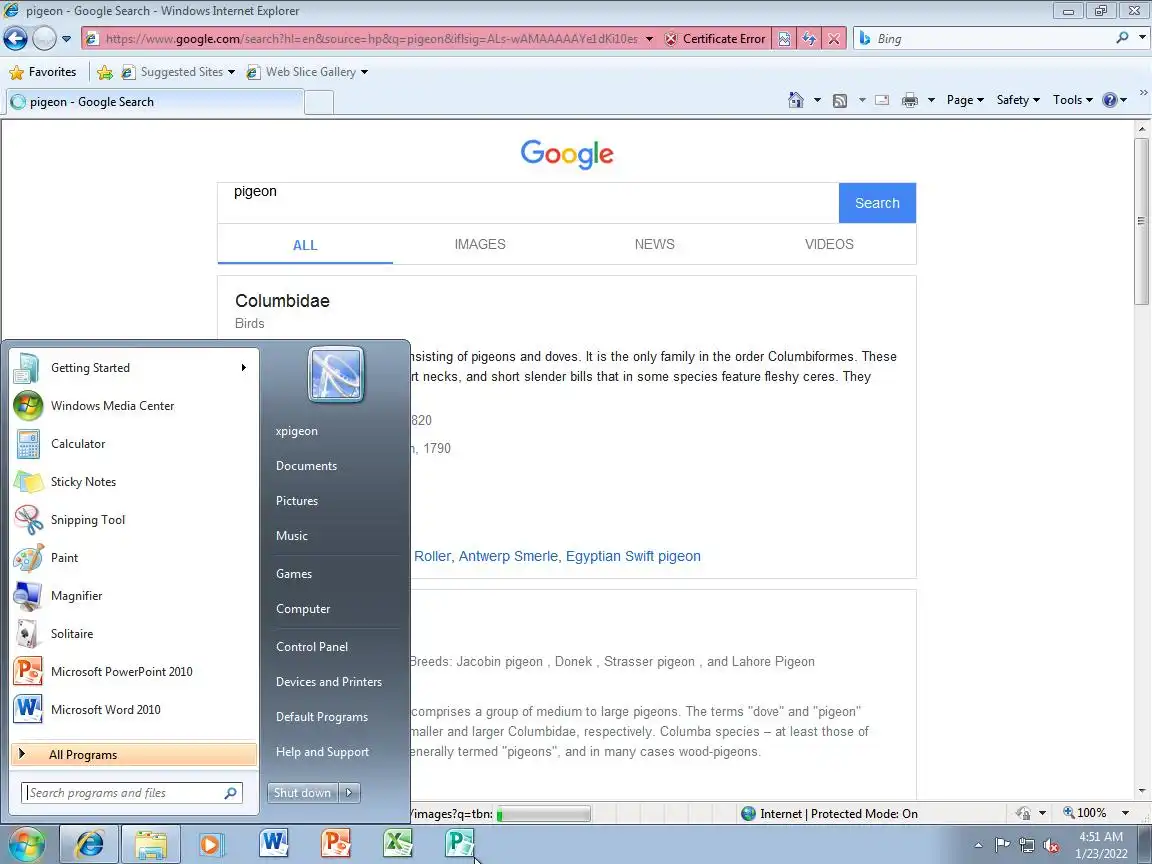Click the Windows Media Player taskbar icon
Viewport: 1152px width, 864px height.
click(211, 844)
